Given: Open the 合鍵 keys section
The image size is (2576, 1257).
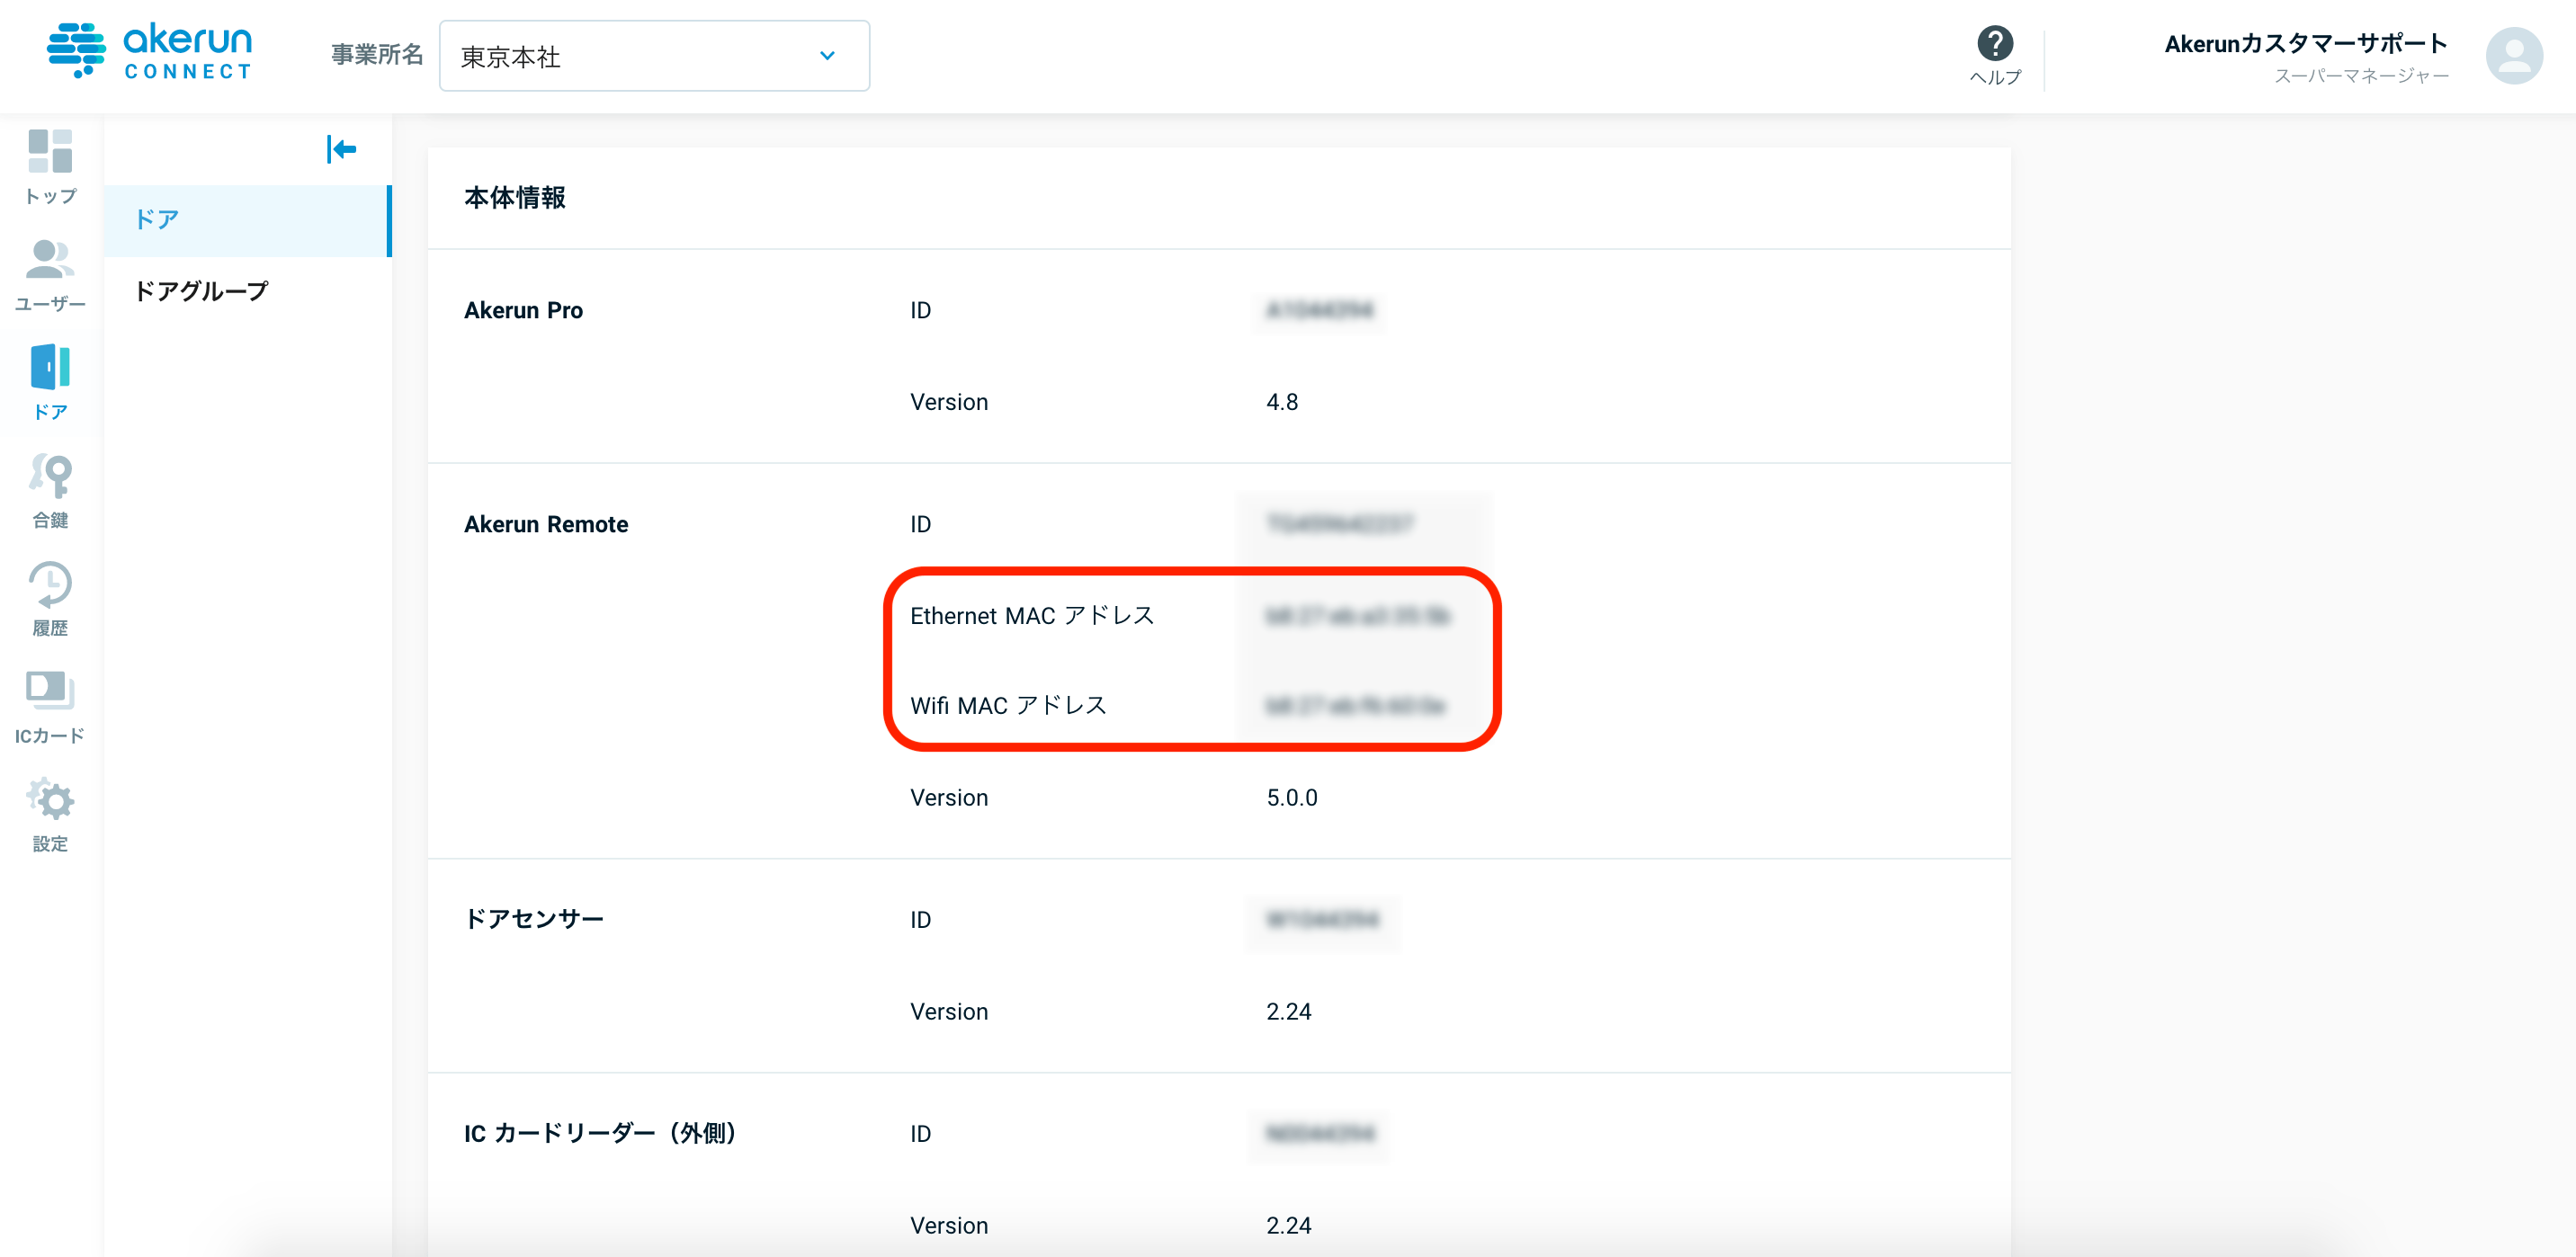Looking at the screenshot, I should click(x=50, y=490).
